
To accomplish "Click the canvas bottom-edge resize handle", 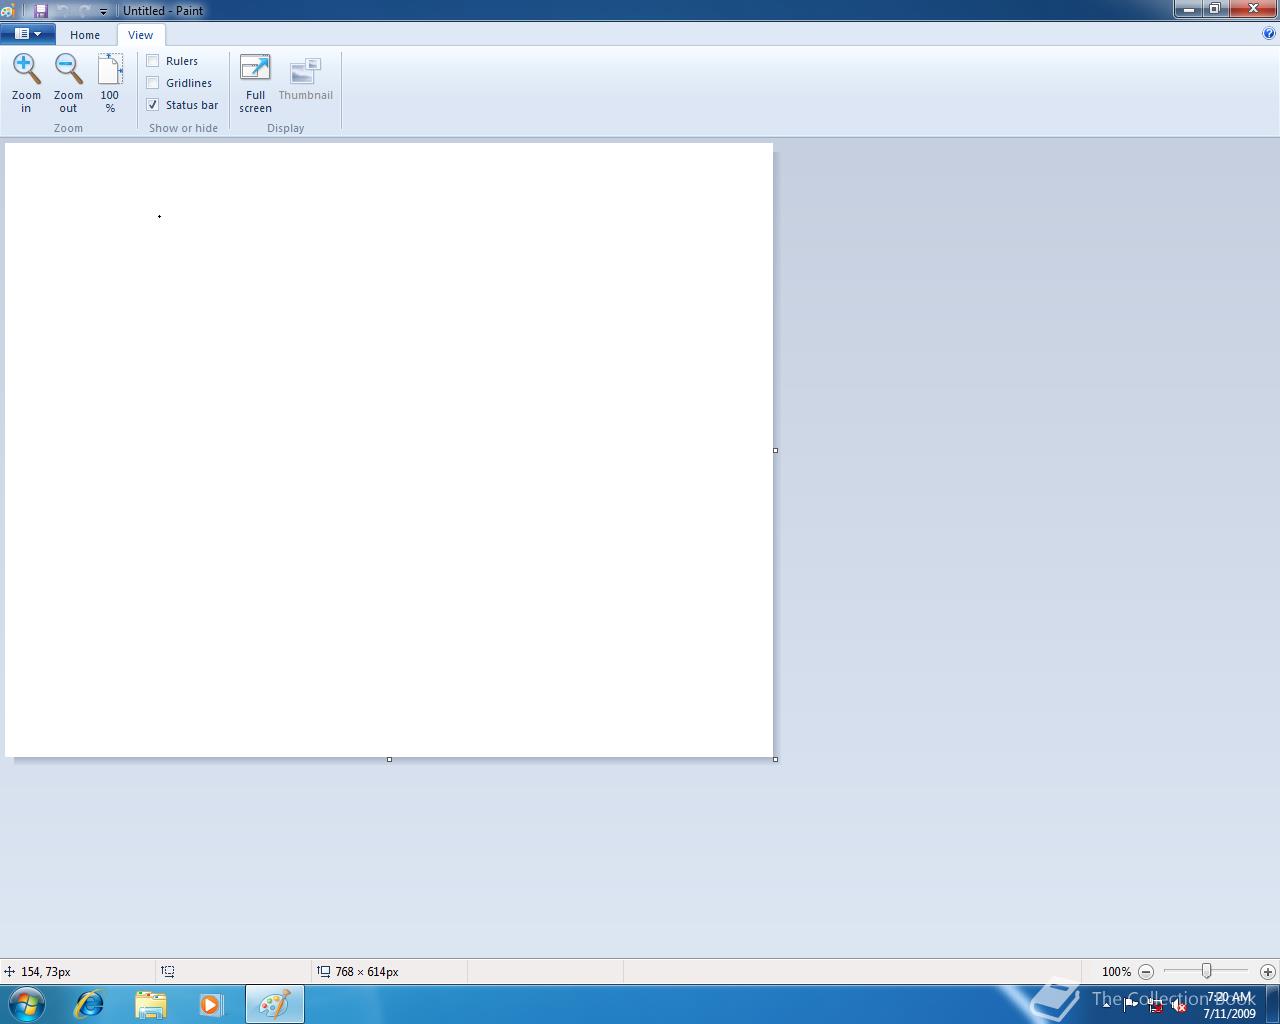I will tap(389, 759).
